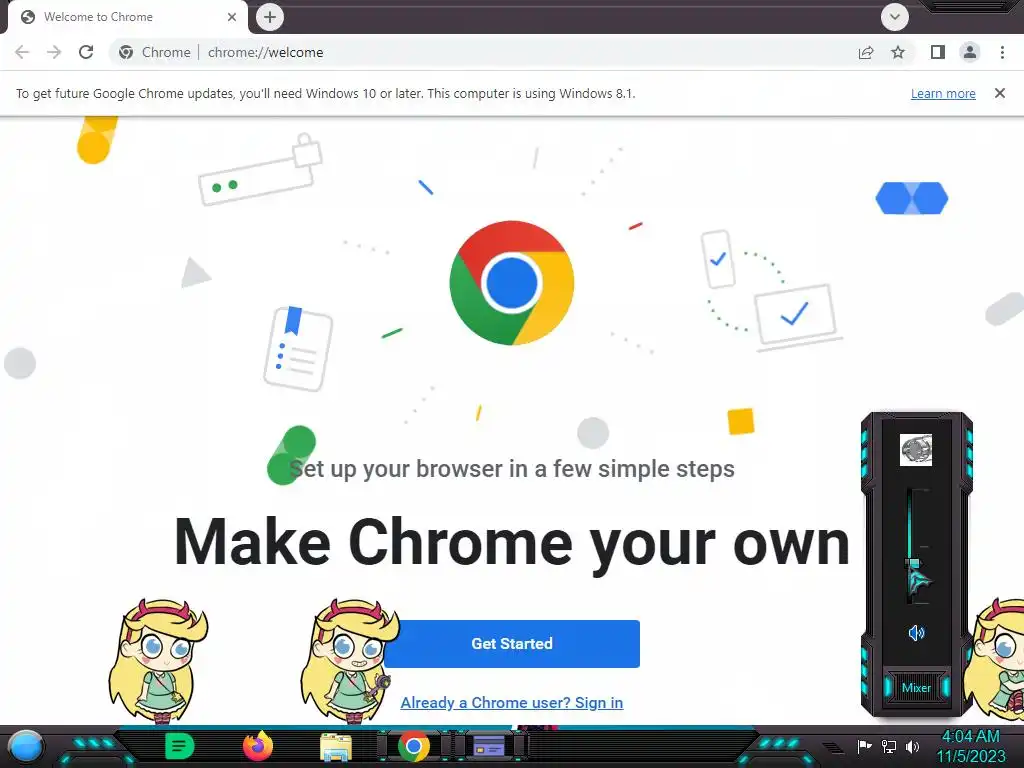Go forward with the forward arrow
Image resolution: width=1024 pixels, height=768 pixels.
point(54,52)
